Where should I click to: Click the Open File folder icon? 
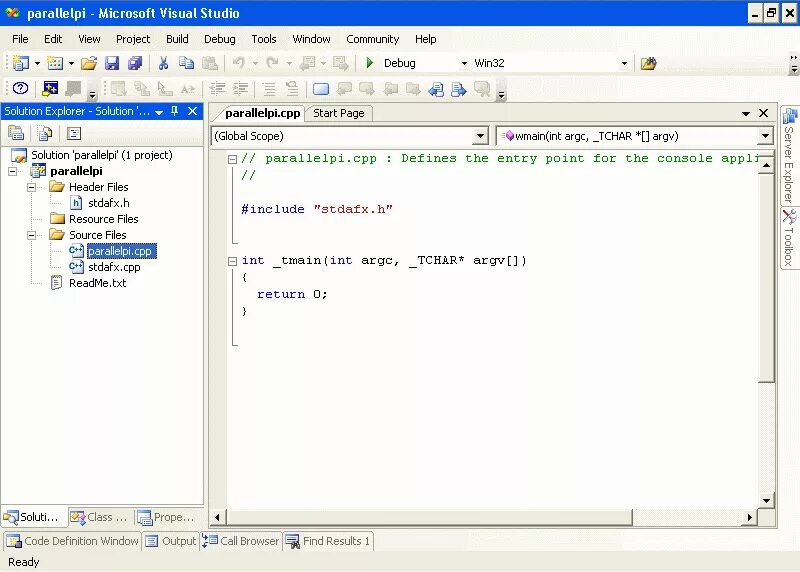88,63
